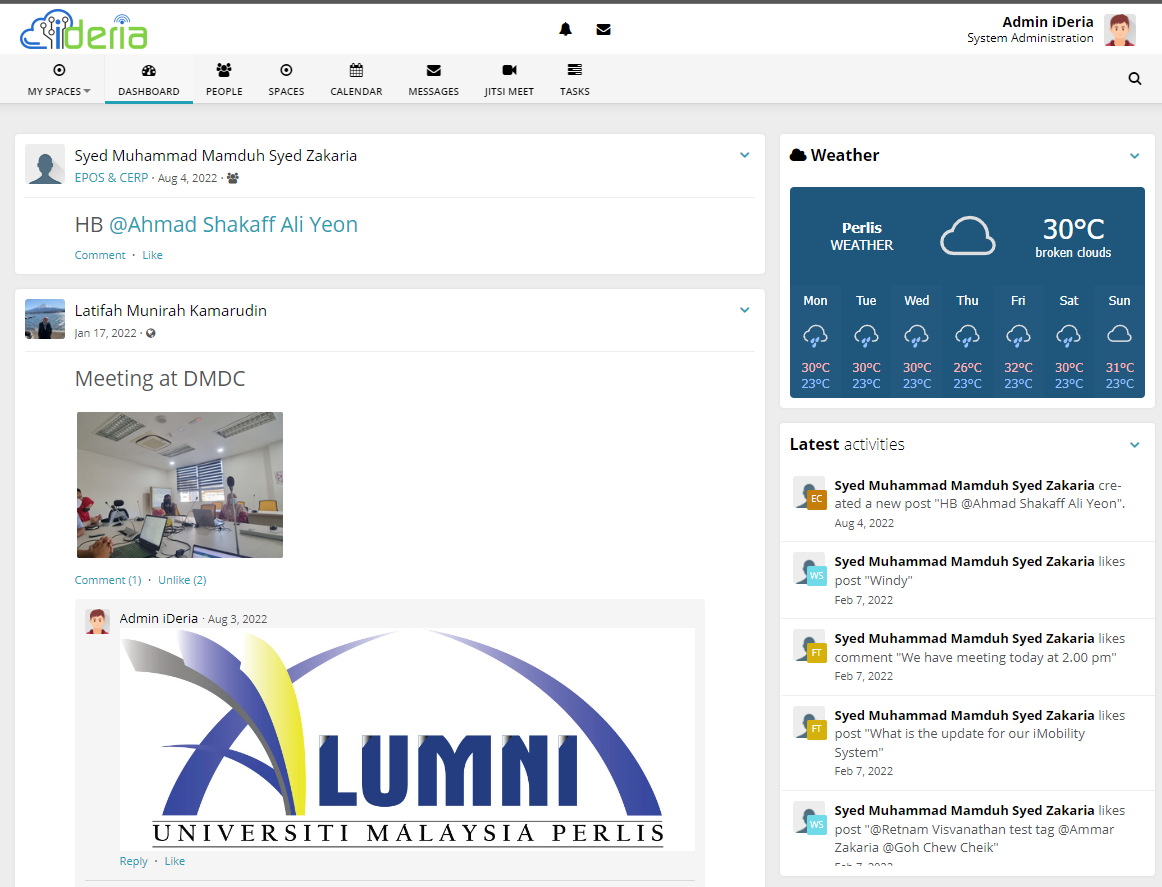Click the iDeria logo
This screenshot has width=1162, height=887.
(84, 31)
